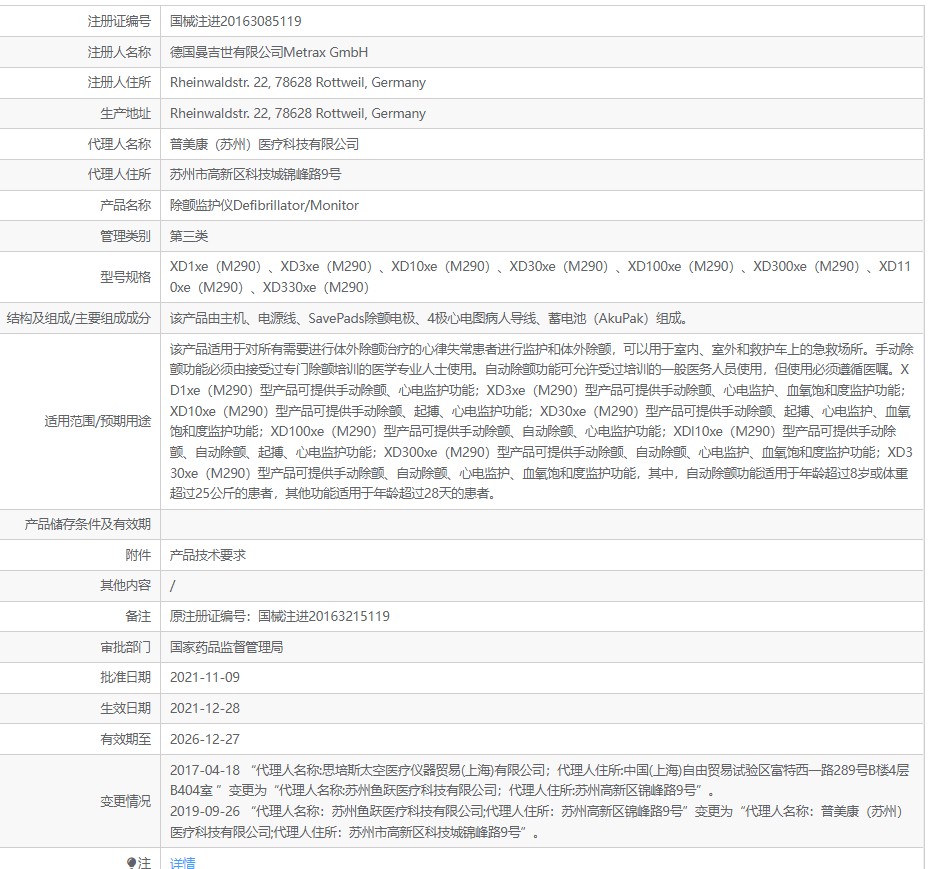
Task: Select product name 除颤监护仪Defibrillator/Monitor
Action: click(x=264, y=205)
